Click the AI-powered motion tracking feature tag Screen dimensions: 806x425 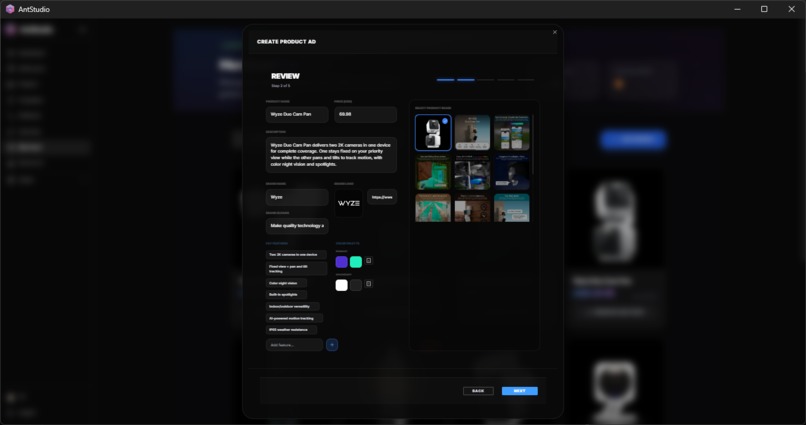[x=294, y=318]
